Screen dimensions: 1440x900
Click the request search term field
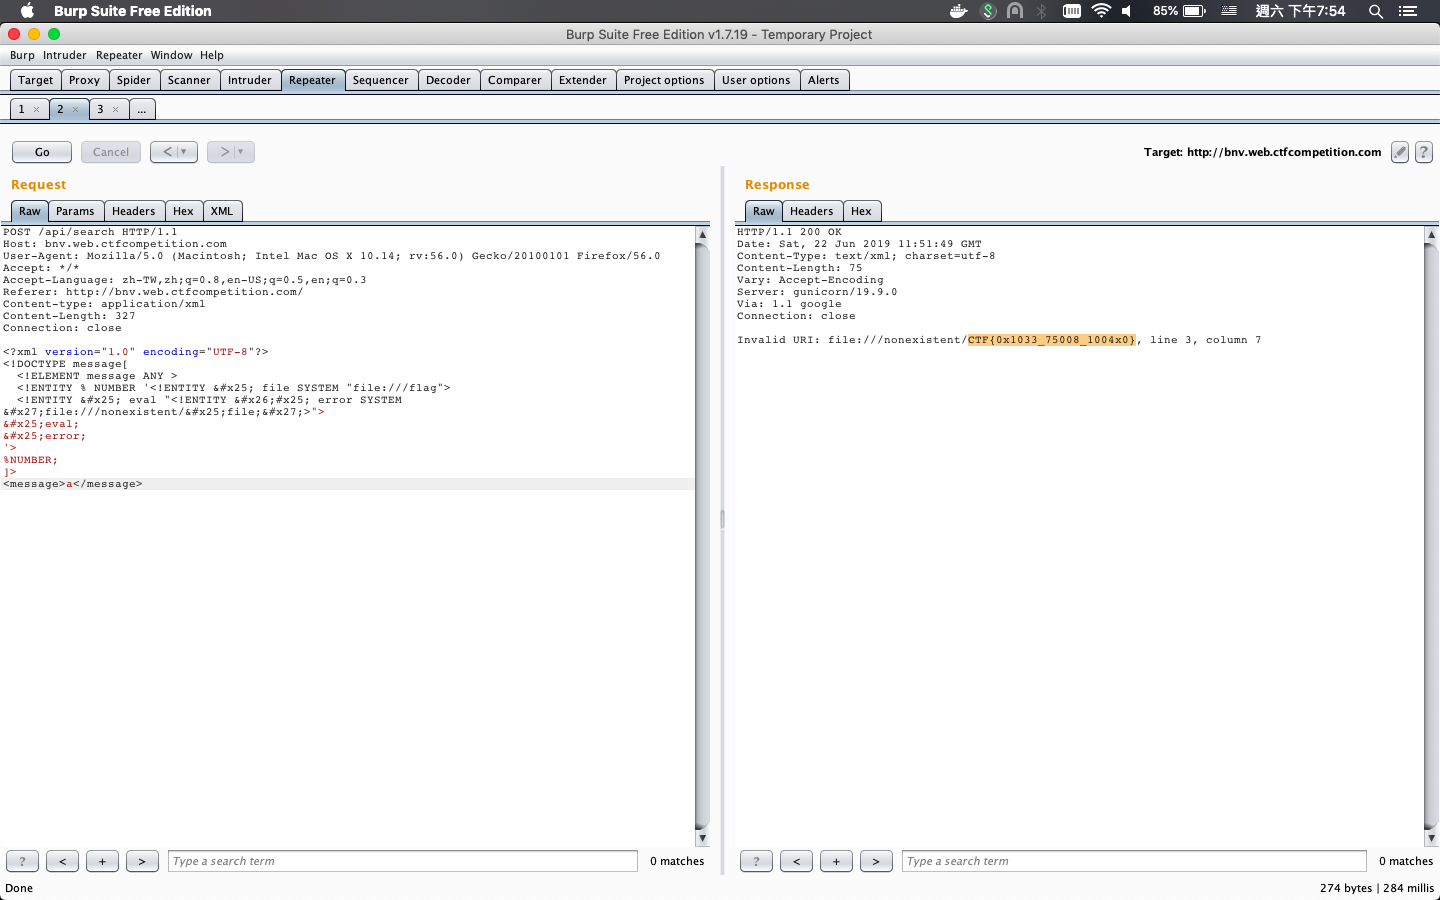click(x=403, y=861)
